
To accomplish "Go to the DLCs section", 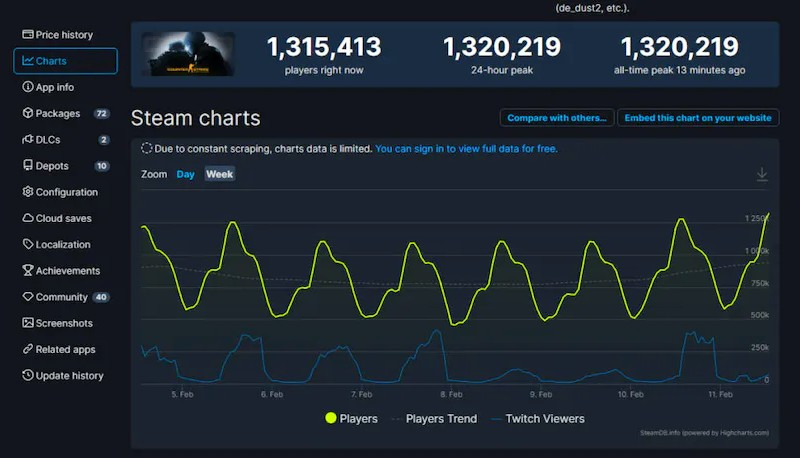I will 65,140.
